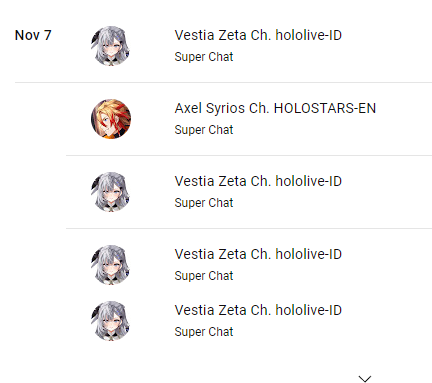Click the fourth row's Vestia Zeta avatar

pos(111,265)
